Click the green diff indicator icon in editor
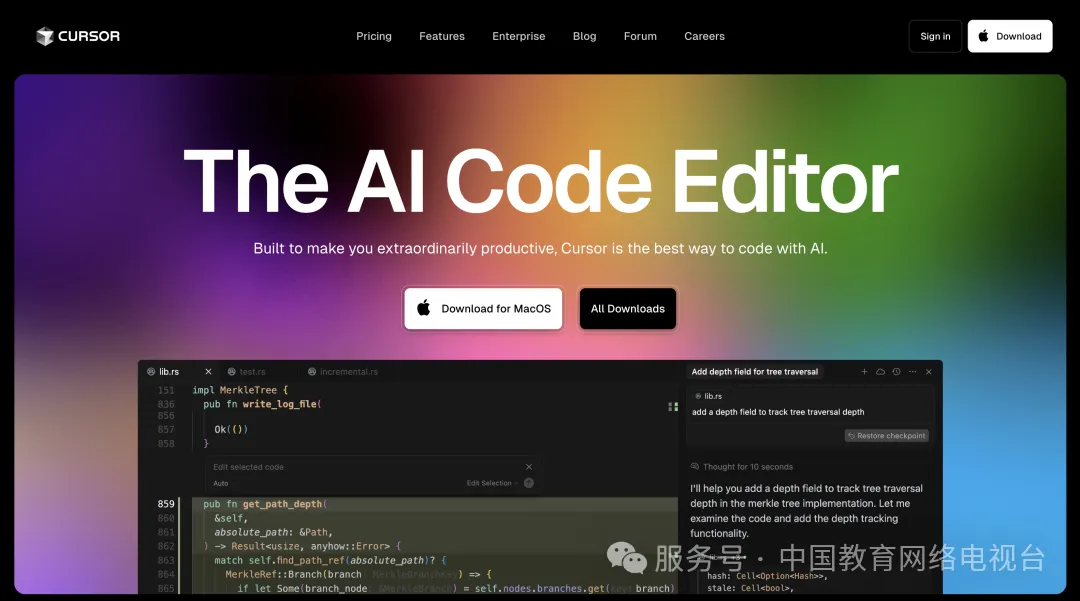Viewport: 1080px width, 601px height. 673,407
